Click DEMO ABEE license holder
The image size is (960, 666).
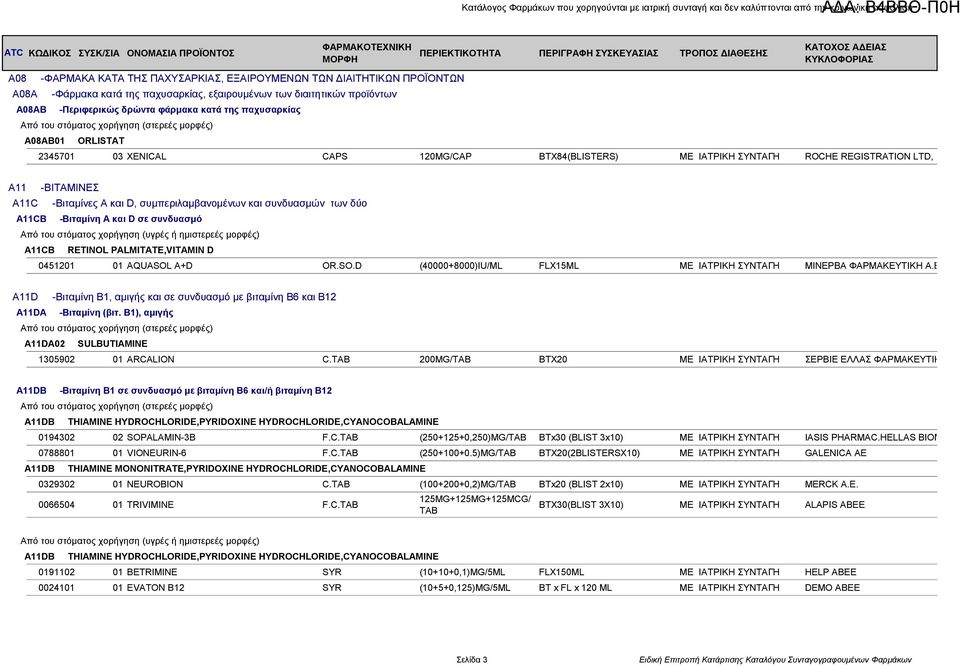[x=832, y=588]
